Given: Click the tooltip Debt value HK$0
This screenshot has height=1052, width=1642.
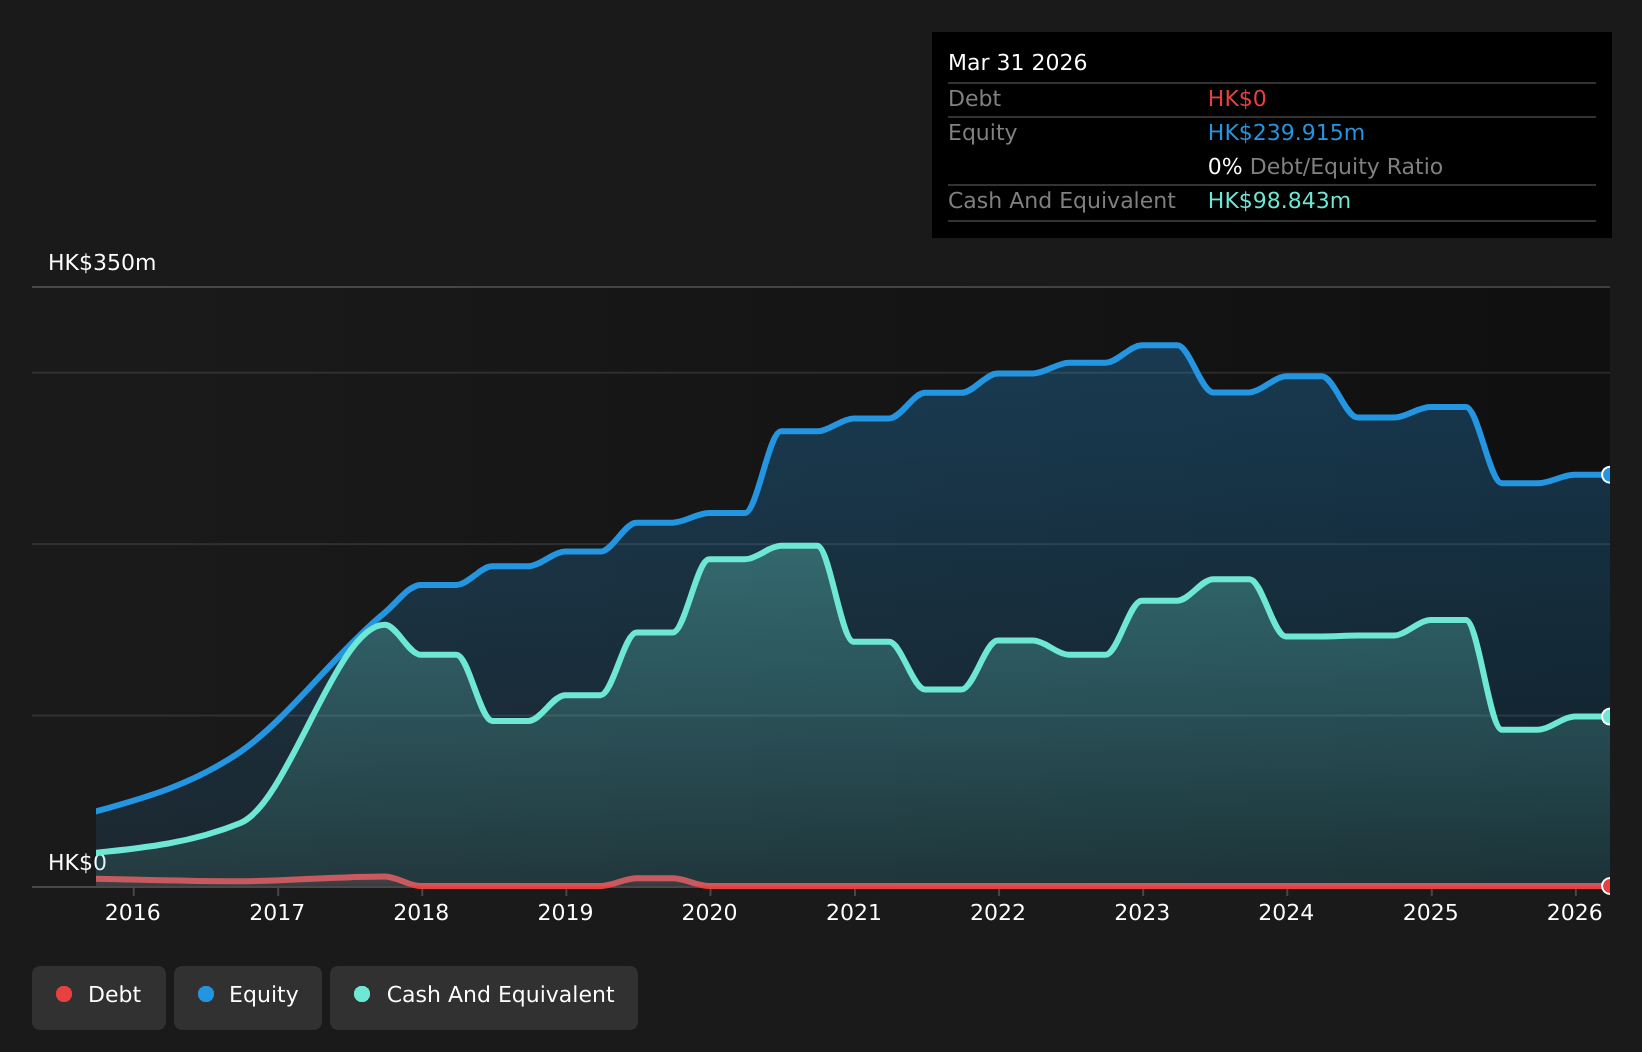Looking at the screenshot, I should tap(1237, 99).
